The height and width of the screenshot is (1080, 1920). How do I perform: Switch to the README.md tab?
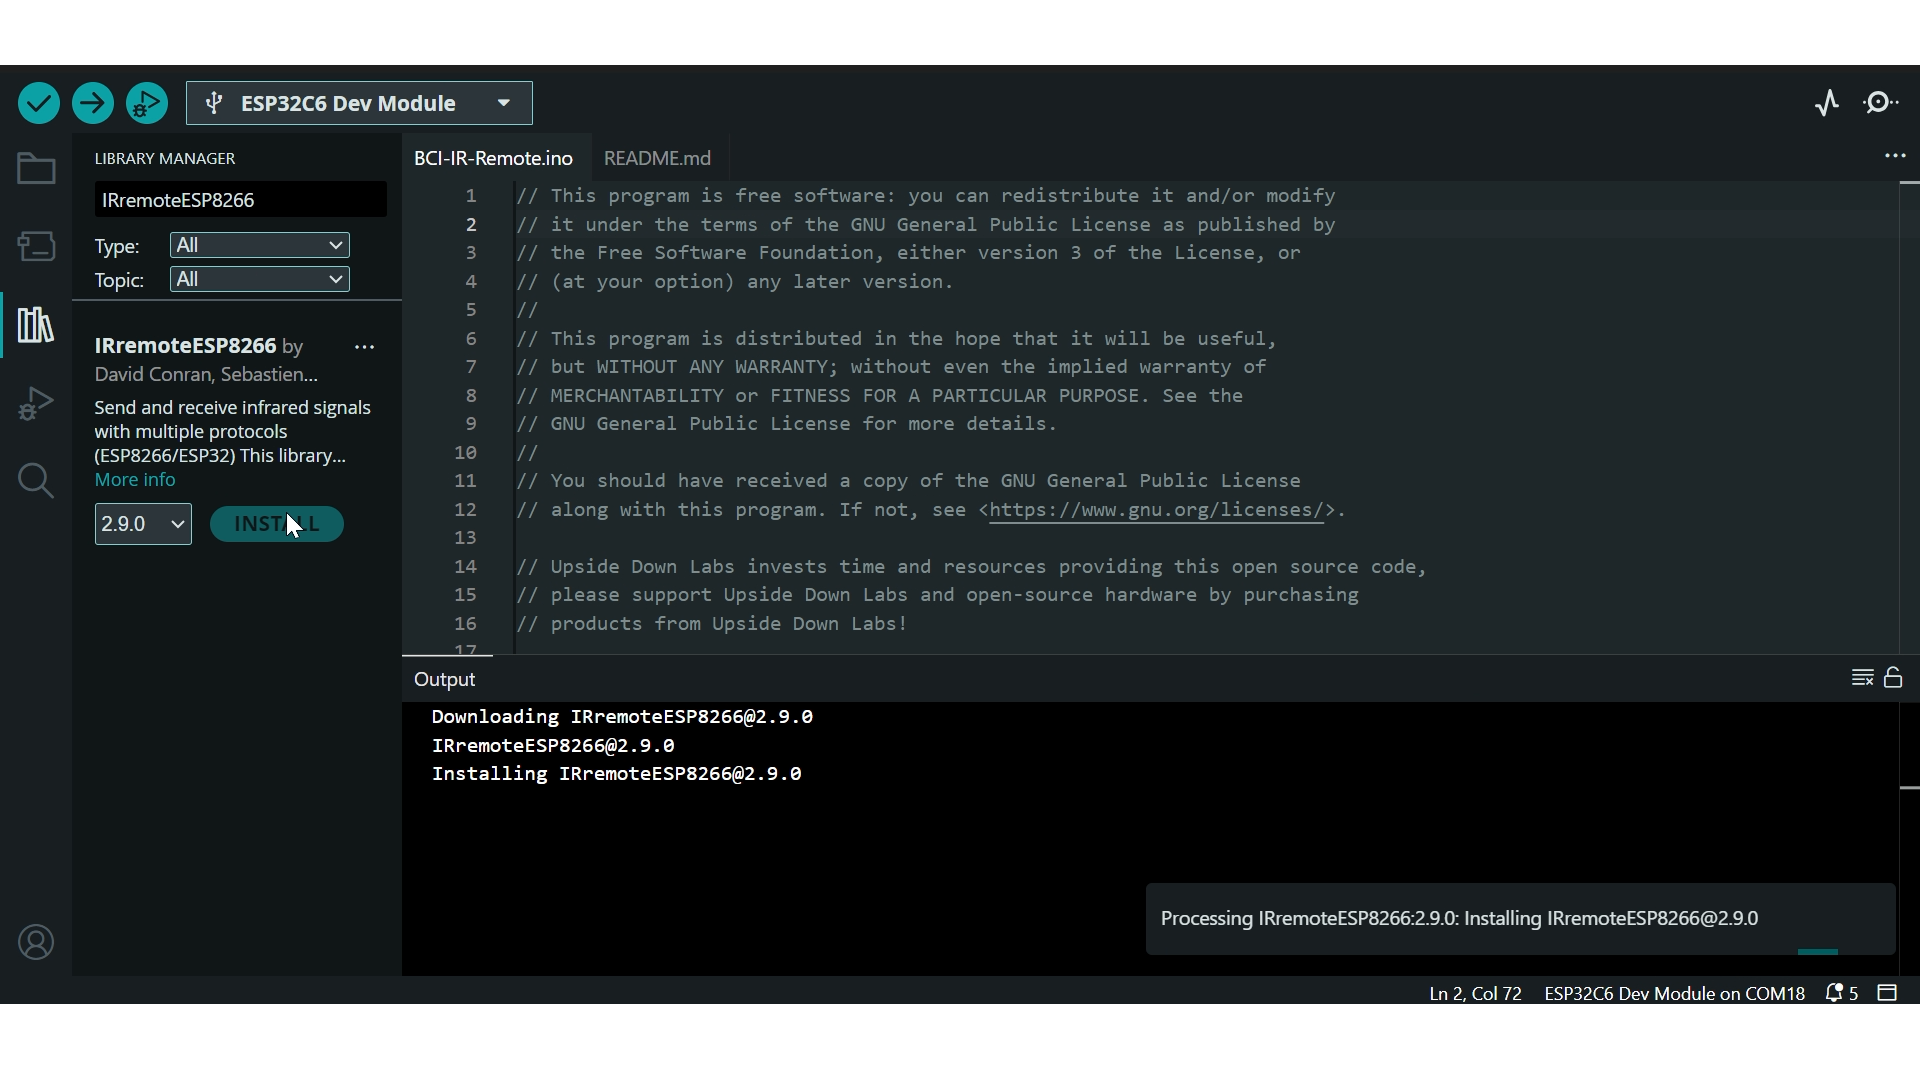(658, 158)
